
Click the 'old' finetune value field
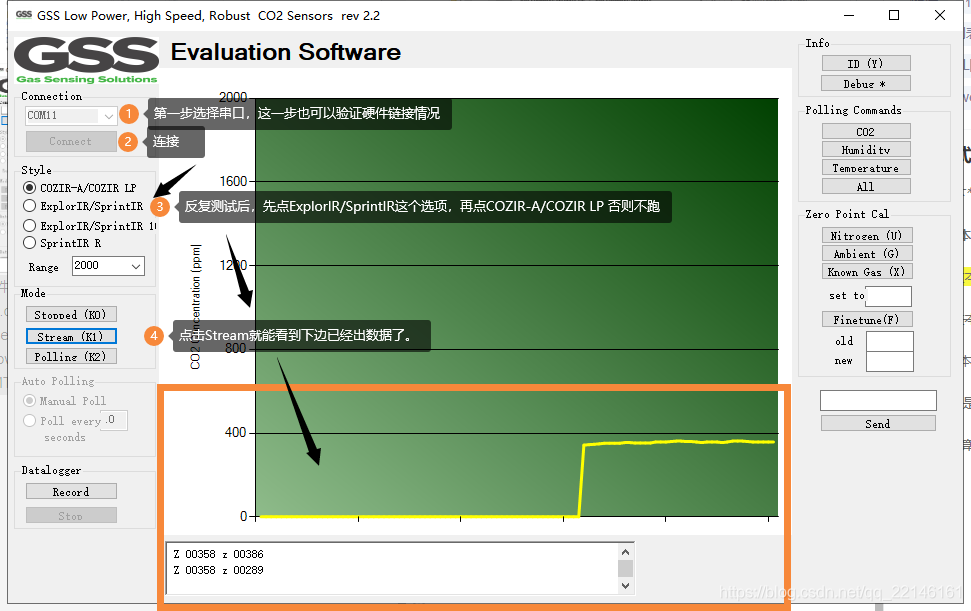889,341
